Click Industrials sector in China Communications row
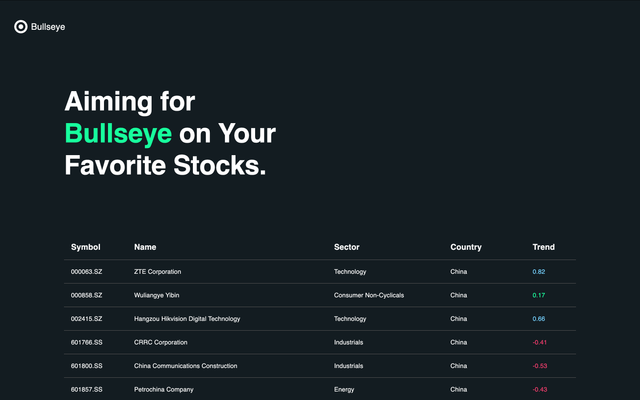This screenshot has width=640, height=400. pyautogui.click(x=348, y=366)
